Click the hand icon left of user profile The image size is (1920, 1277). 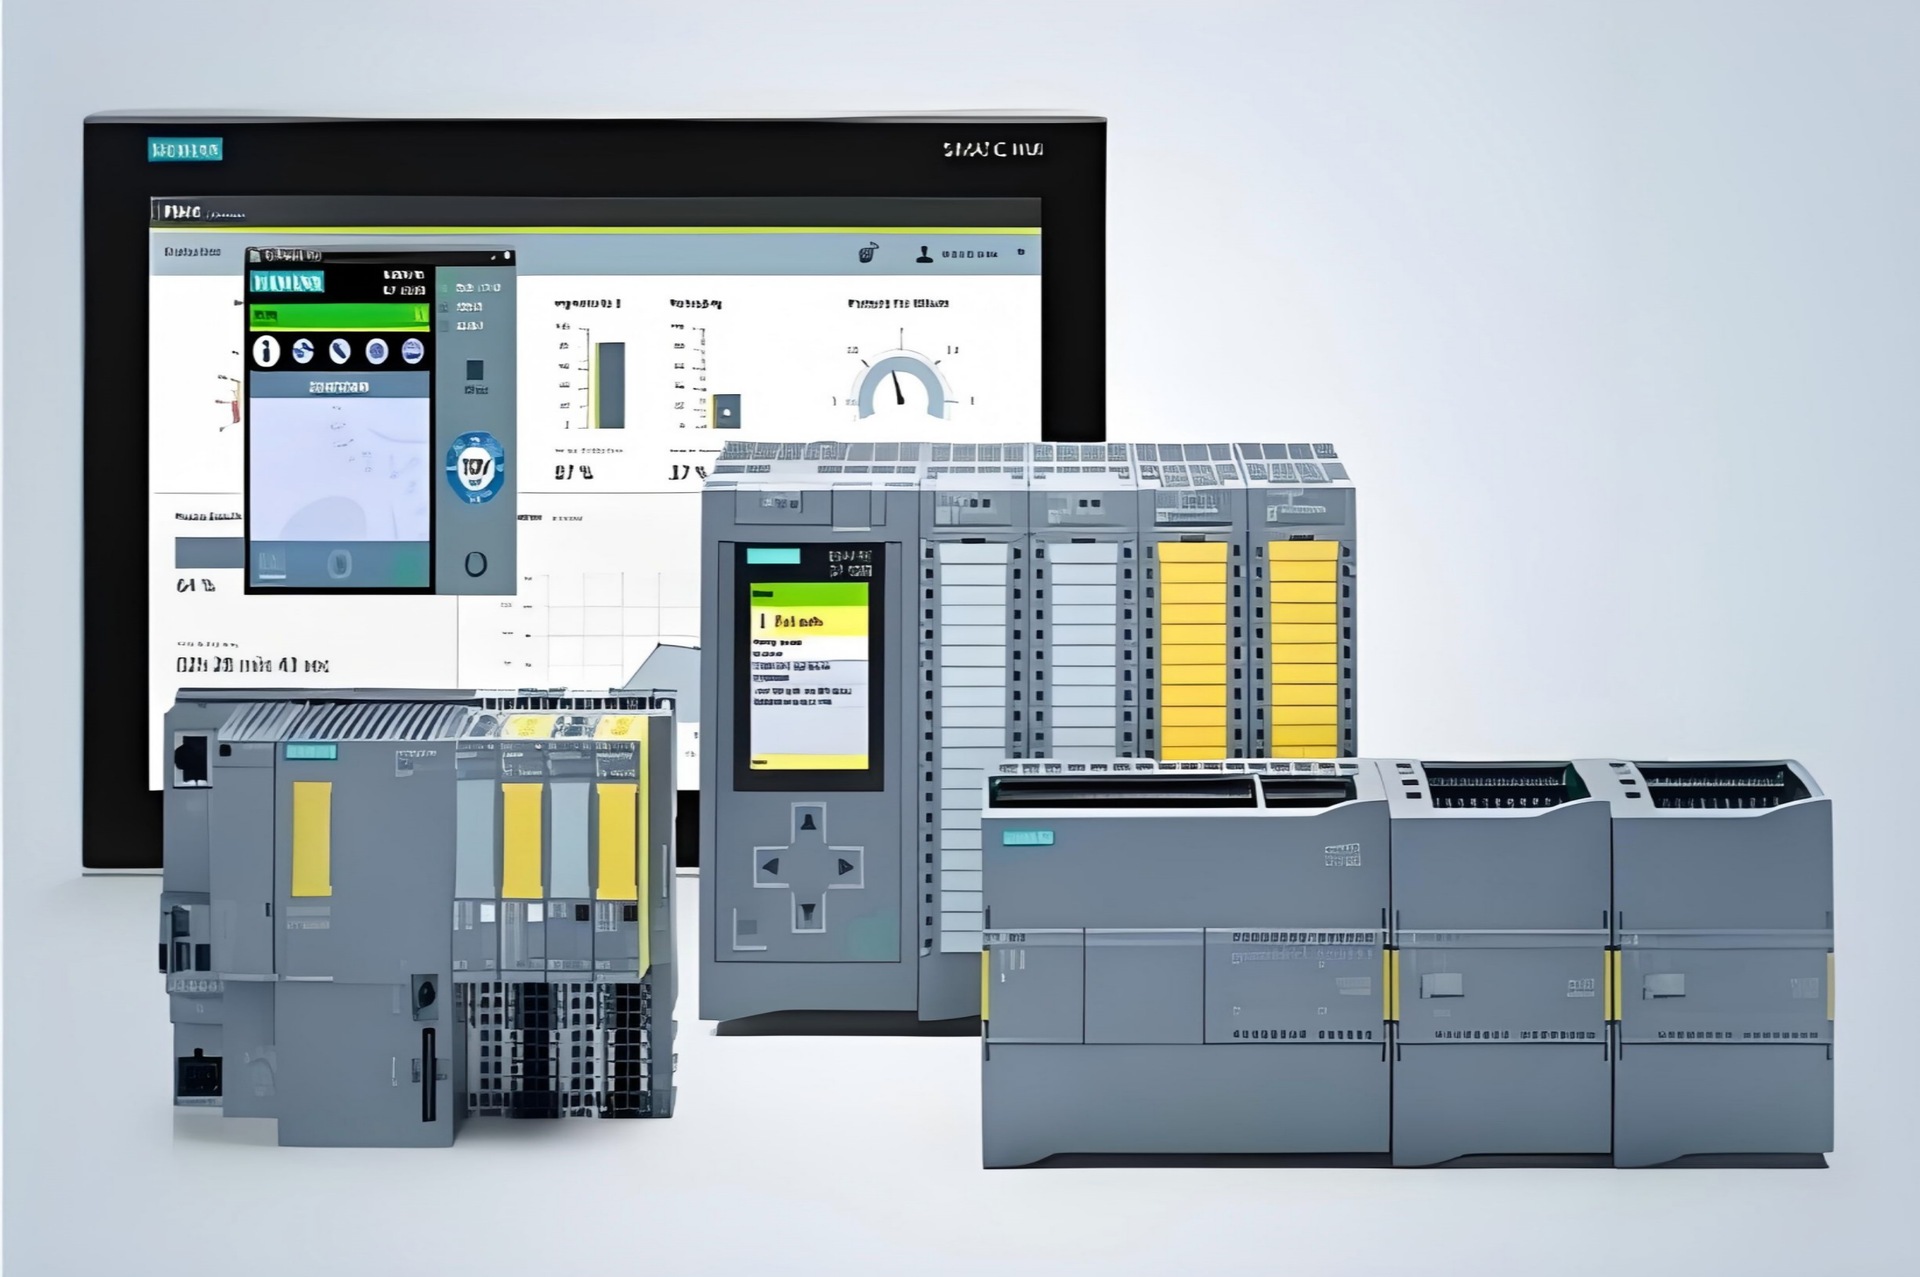click(x=869, y=254)
